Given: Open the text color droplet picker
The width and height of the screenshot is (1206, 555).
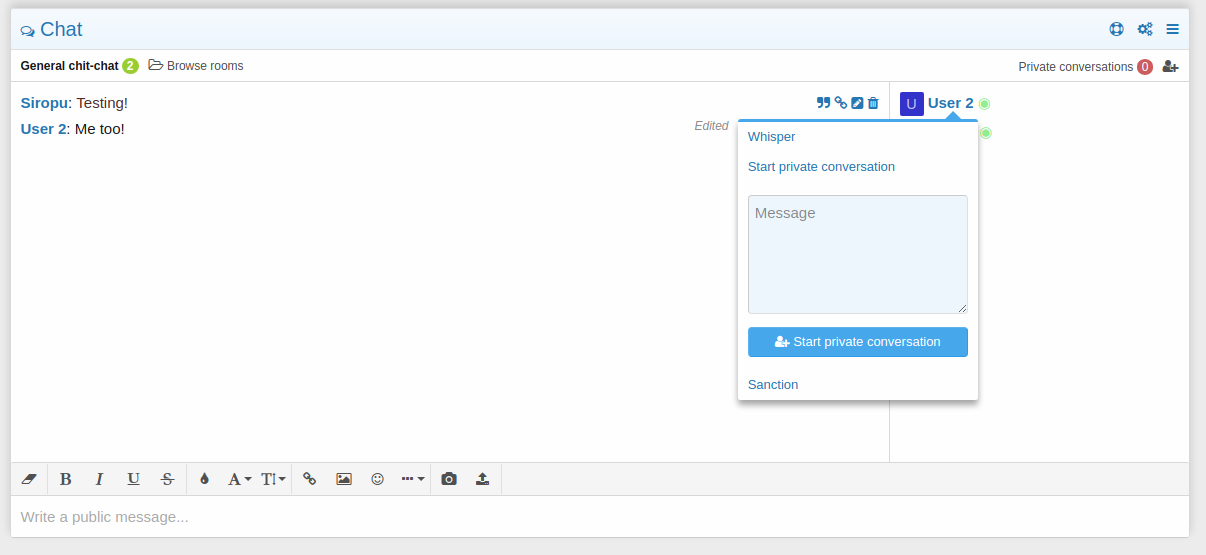Looking at the screenshot, I should [x=205, y=479].
